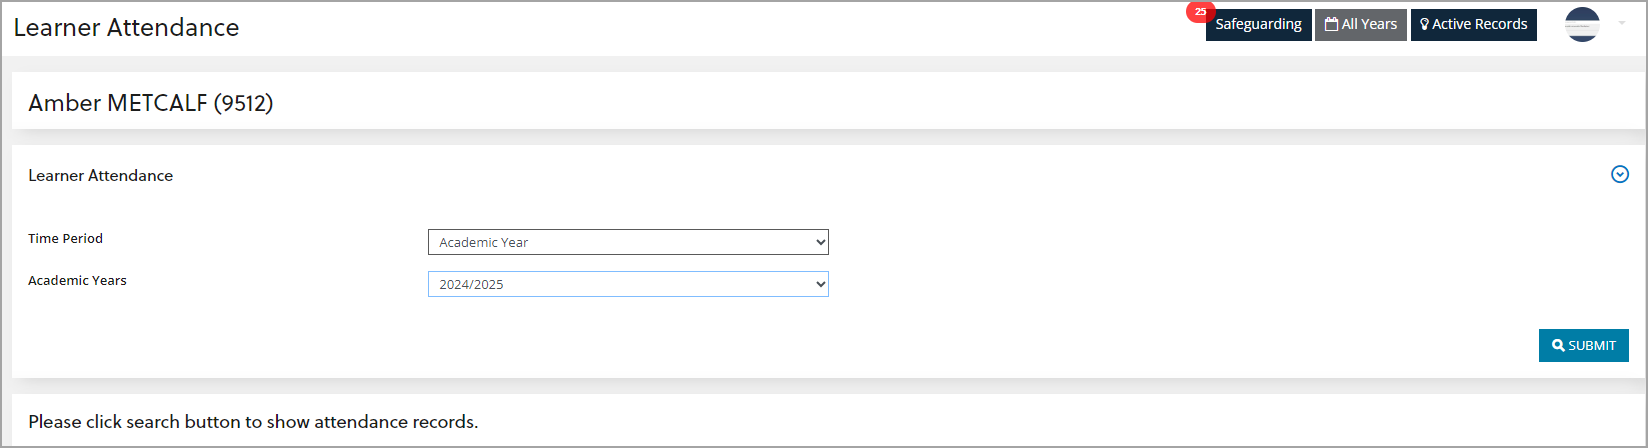Collapse the Learner Attendance panel with the circled chevron
Image resolution: width=1648 pixels, height=448 pixels.
[1620, 175]
